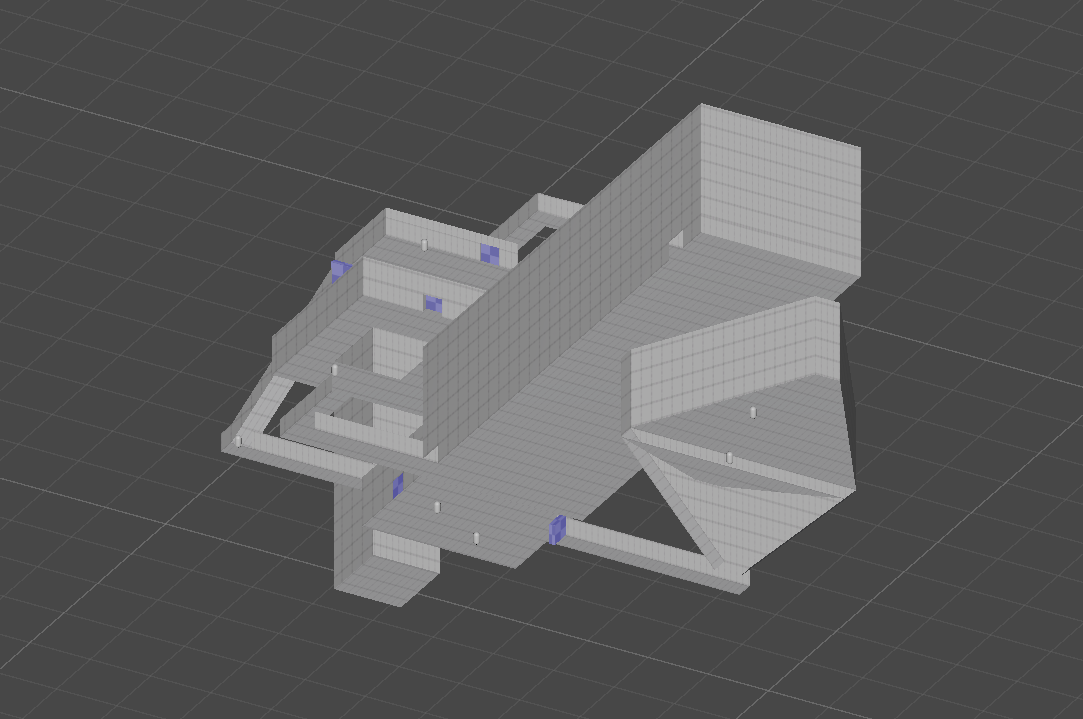
Task: Select the blue marker on the tall pillar side
Action: point(398,486)
